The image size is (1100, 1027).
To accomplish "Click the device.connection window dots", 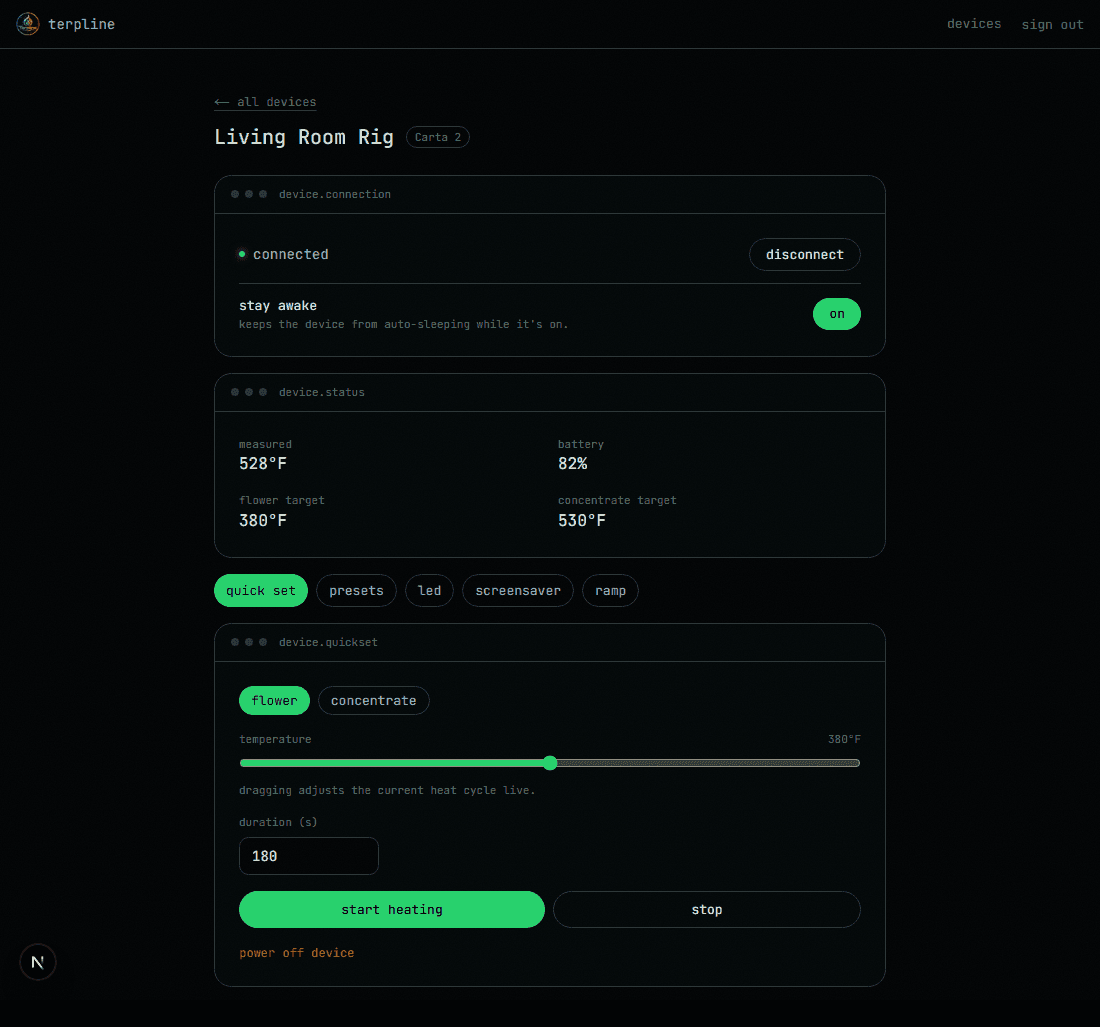I will (249, 194).
